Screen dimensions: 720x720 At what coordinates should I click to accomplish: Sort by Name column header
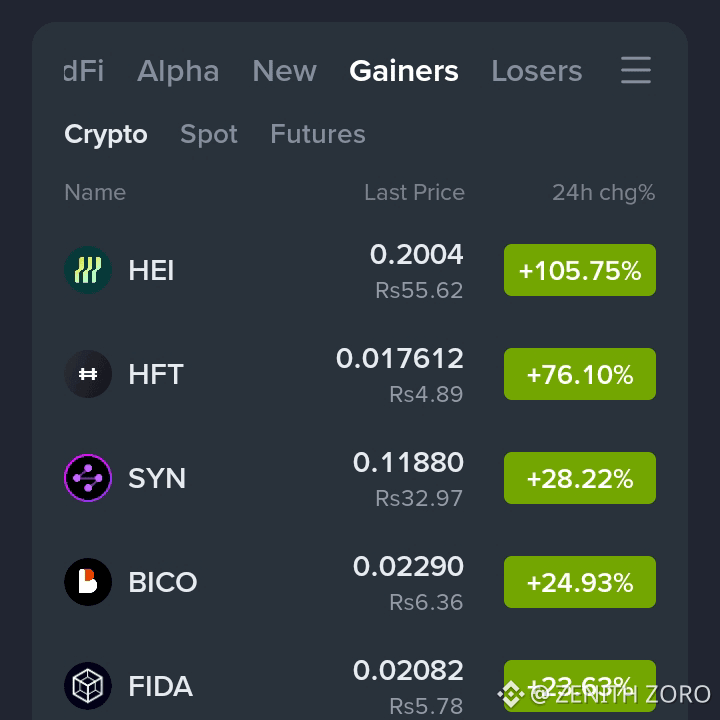coord(95,192)
